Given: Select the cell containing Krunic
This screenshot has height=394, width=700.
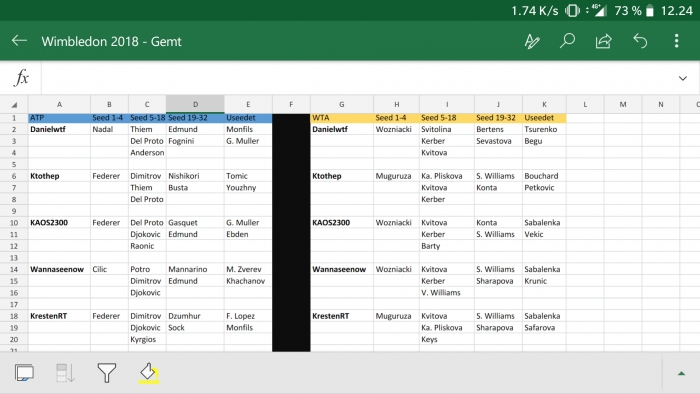Looking at the screenshot, I should pos(544,281).
